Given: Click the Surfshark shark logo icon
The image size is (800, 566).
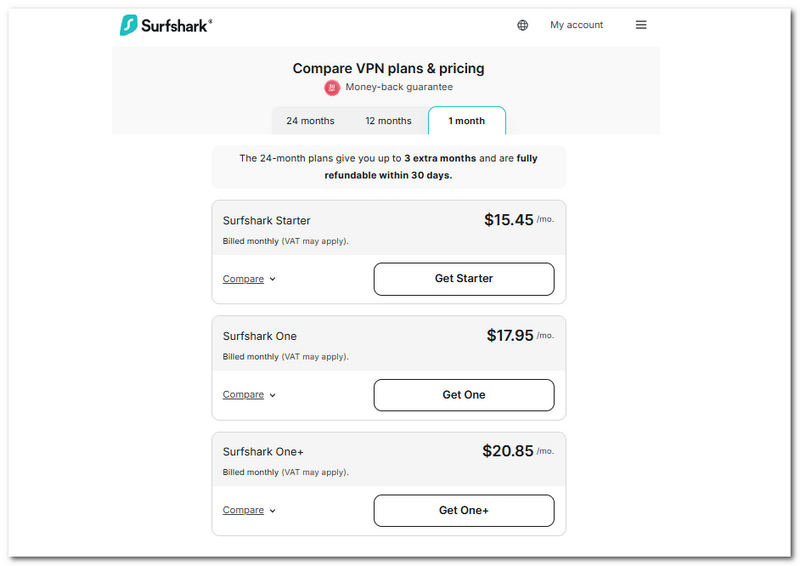Looking at the screenshot, I should coord(129,25).
